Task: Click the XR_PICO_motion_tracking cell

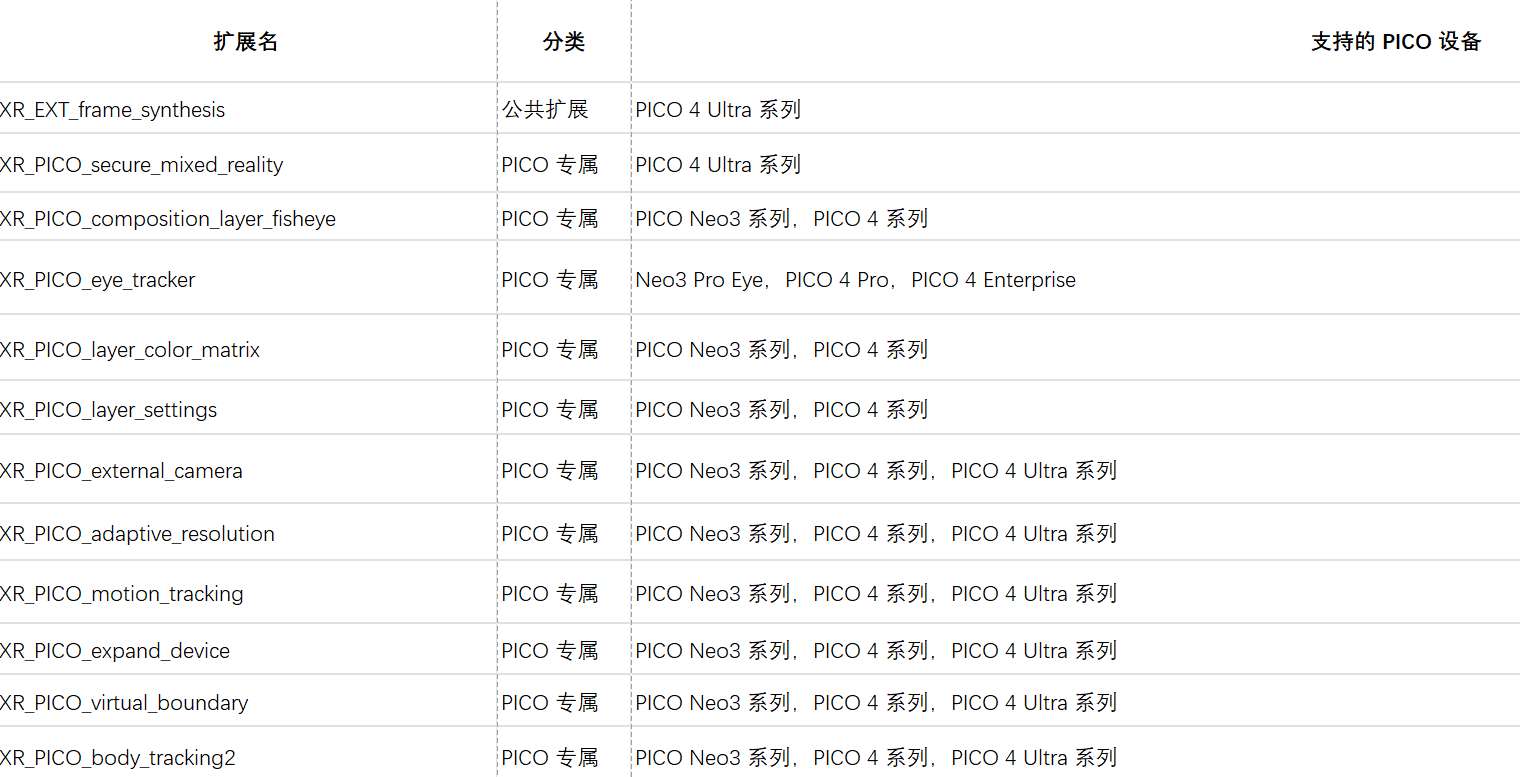Action: (122, 594)
